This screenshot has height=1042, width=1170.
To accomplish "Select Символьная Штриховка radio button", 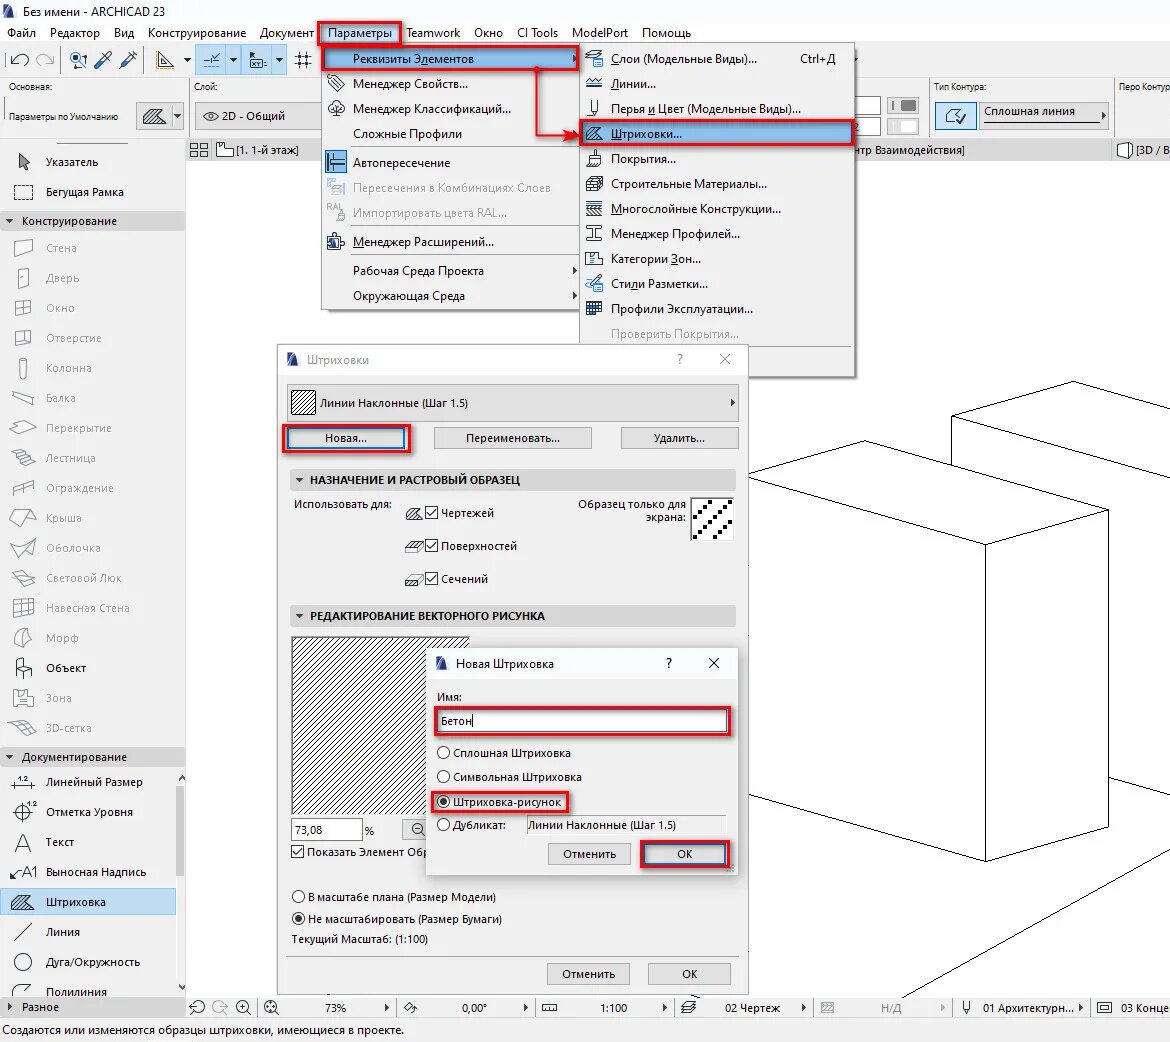I will click(x=443, y=776).
